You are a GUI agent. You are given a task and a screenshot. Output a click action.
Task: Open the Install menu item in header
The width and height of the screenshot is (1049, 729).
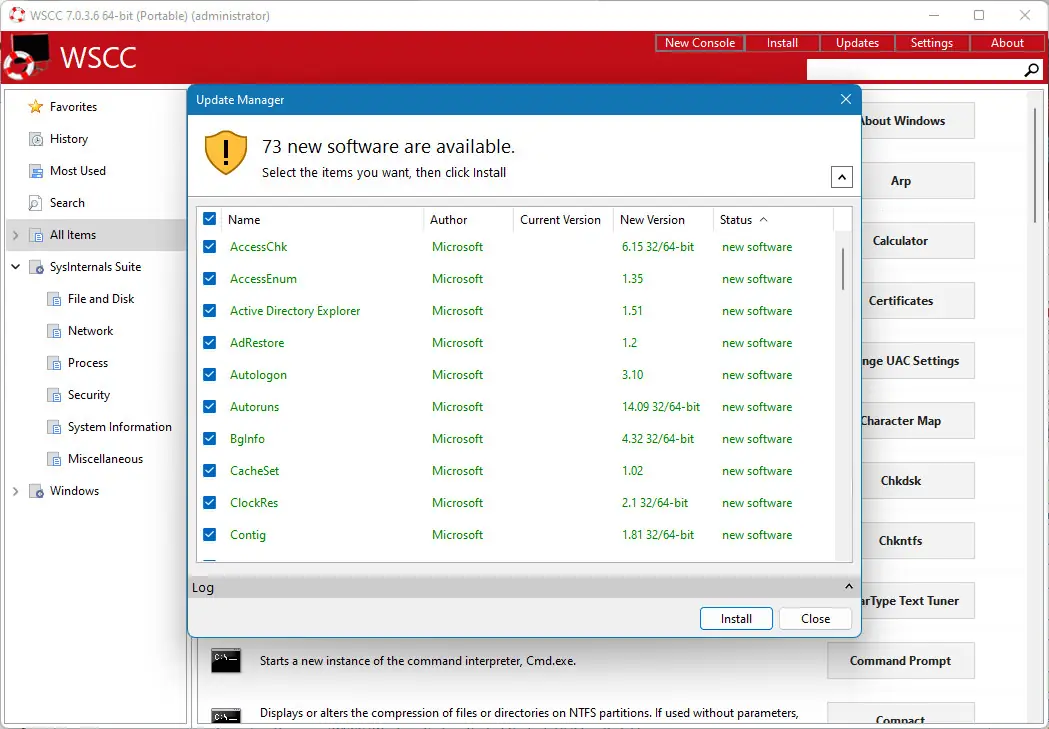[x=782, y=43]
